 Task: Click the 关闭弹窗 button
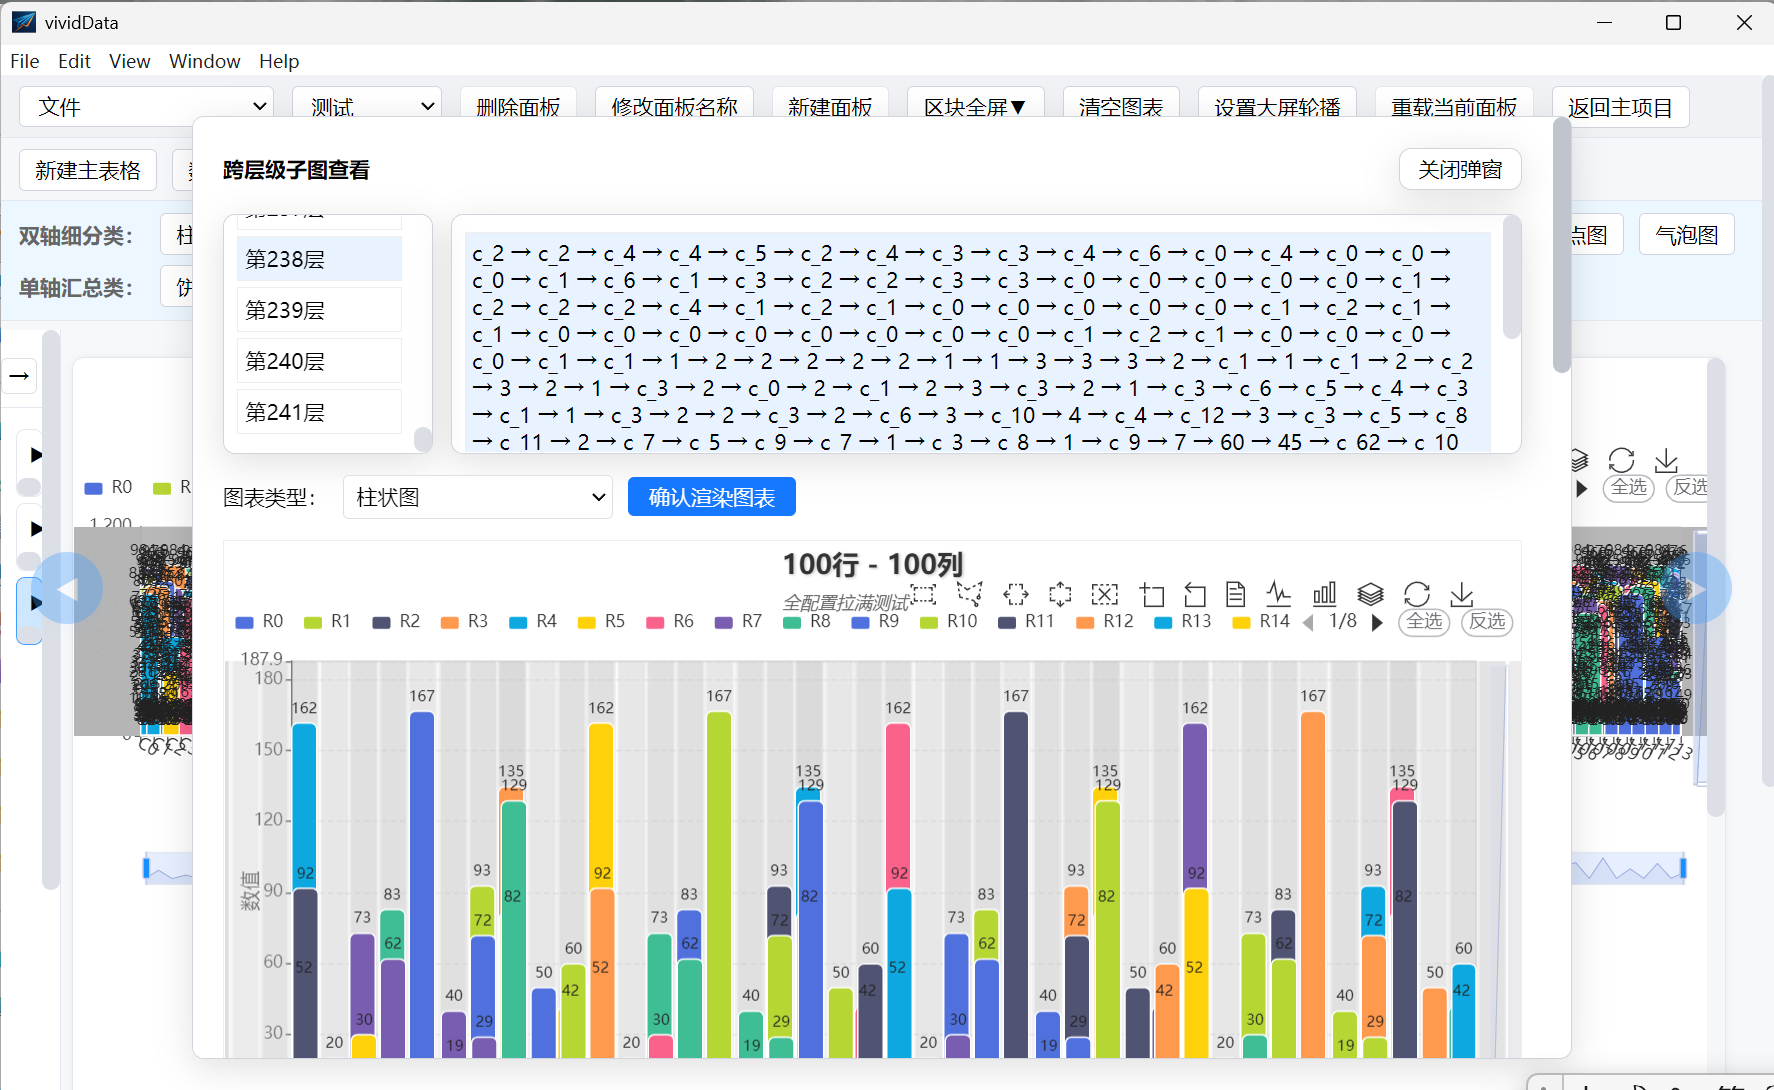point(1460,169)
